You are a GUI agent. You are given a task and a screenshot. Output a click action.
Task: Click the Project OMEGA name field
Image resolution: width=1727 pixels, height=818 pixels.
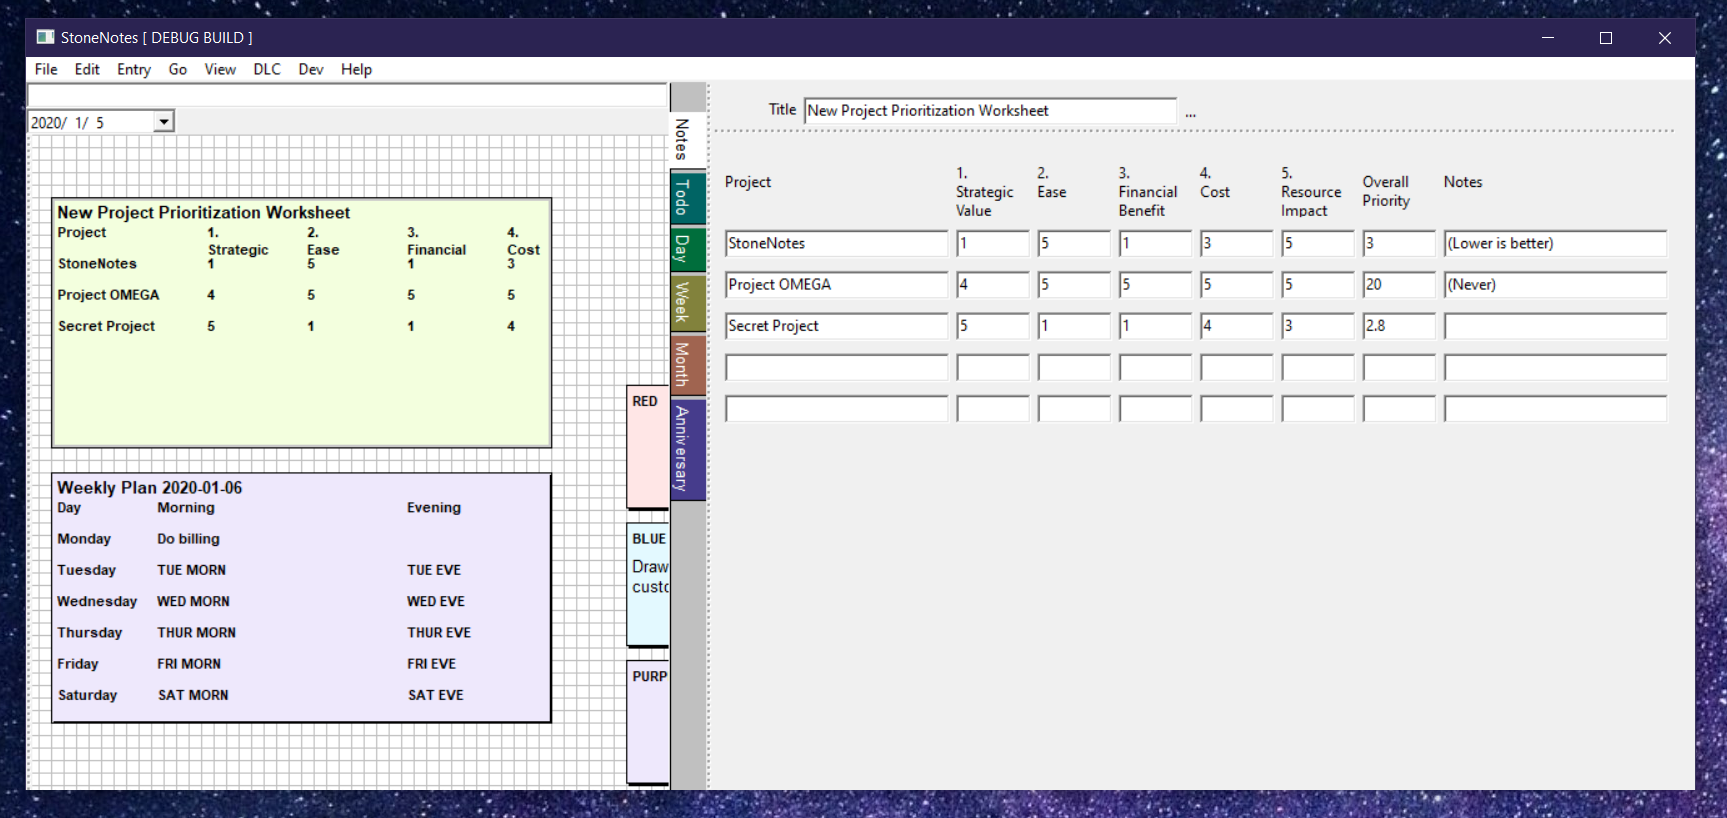click(x=836, y=285)
